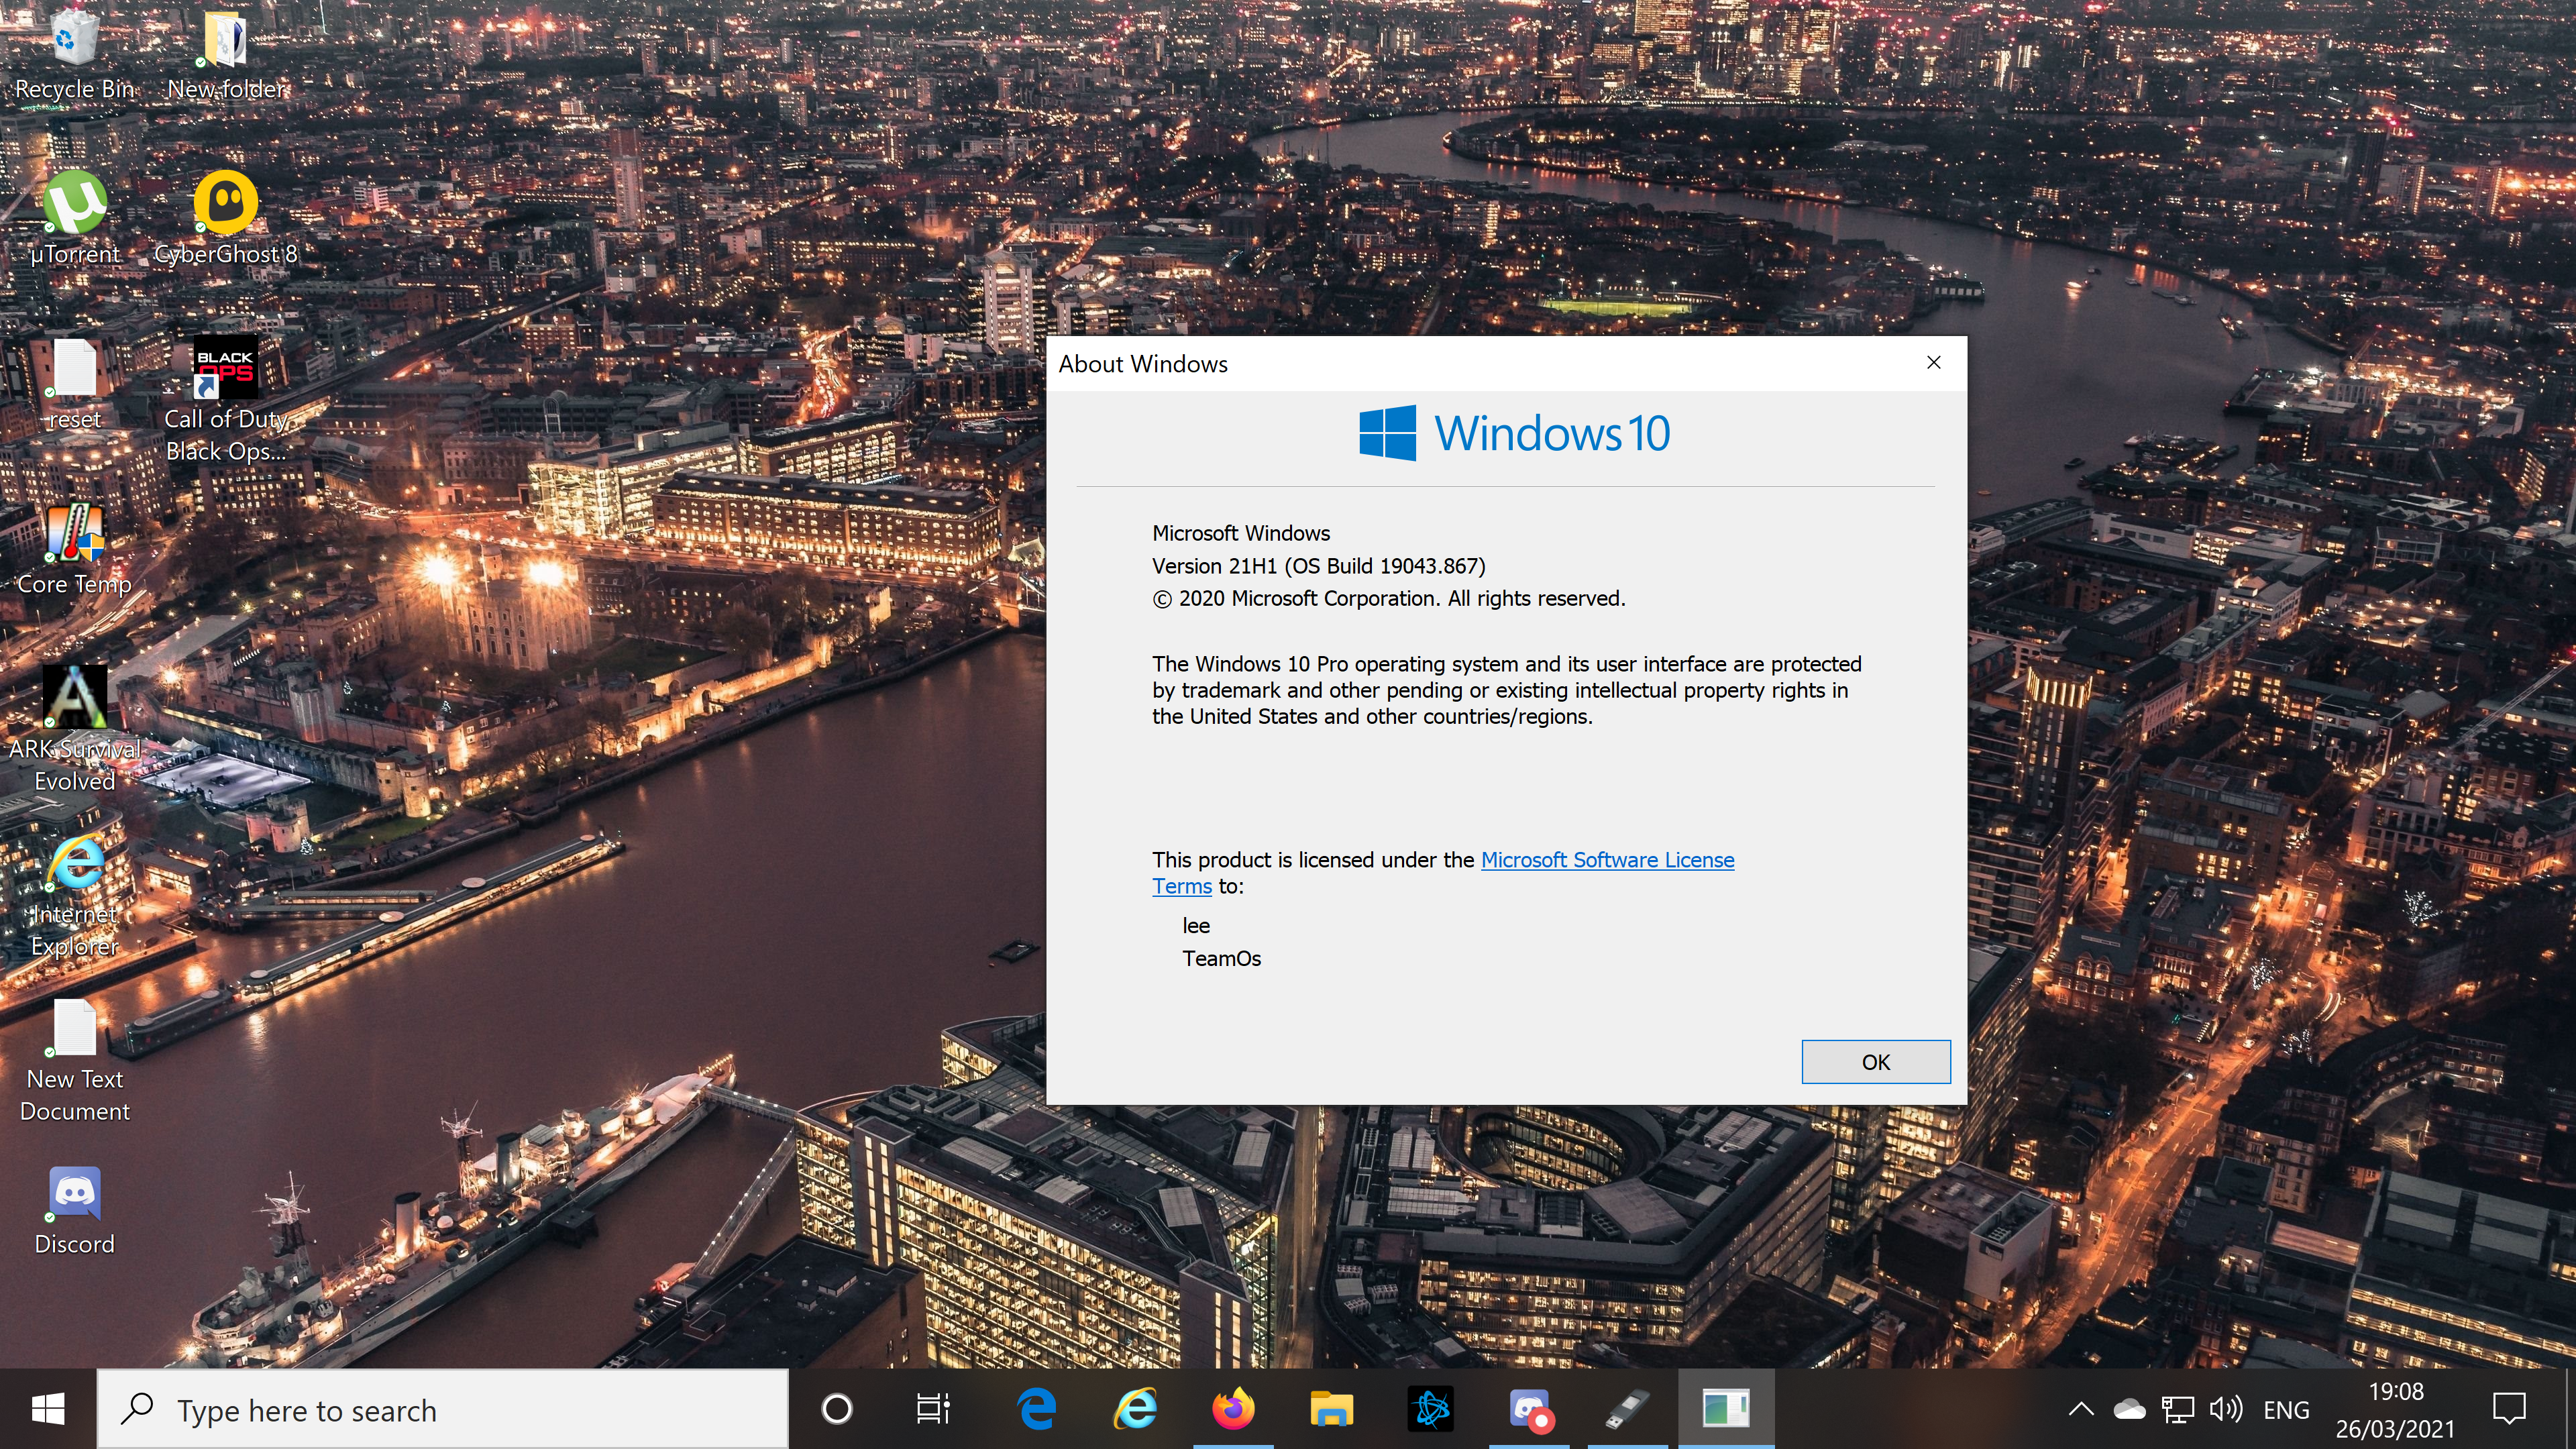Click the 'Type here to search' box

tap(443, 1409)
